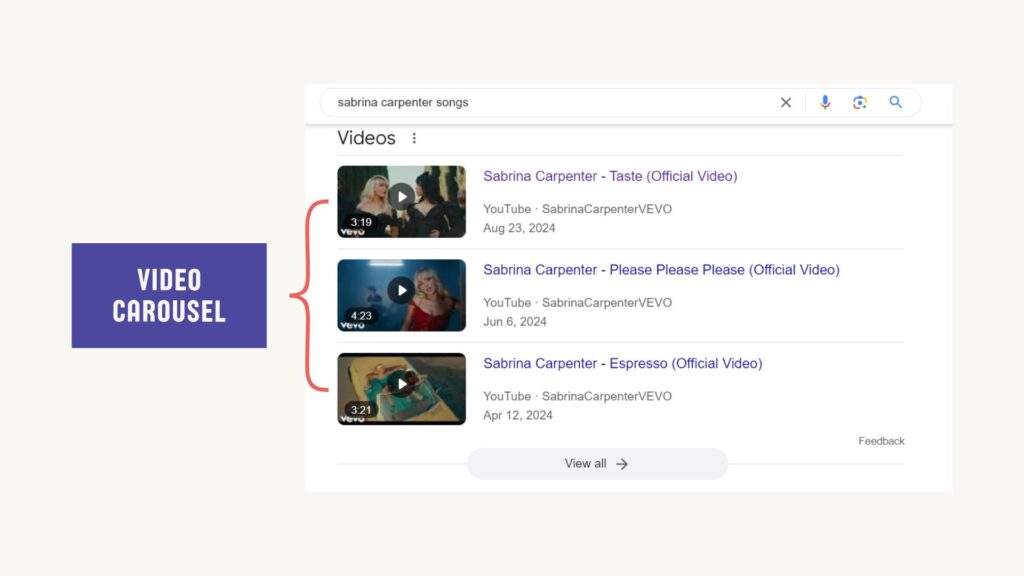Image resolution: width=1024 pixels, height=576 pixels.
Task: Click the Aug 23, 2024 date text
Action: coord(519,228)
